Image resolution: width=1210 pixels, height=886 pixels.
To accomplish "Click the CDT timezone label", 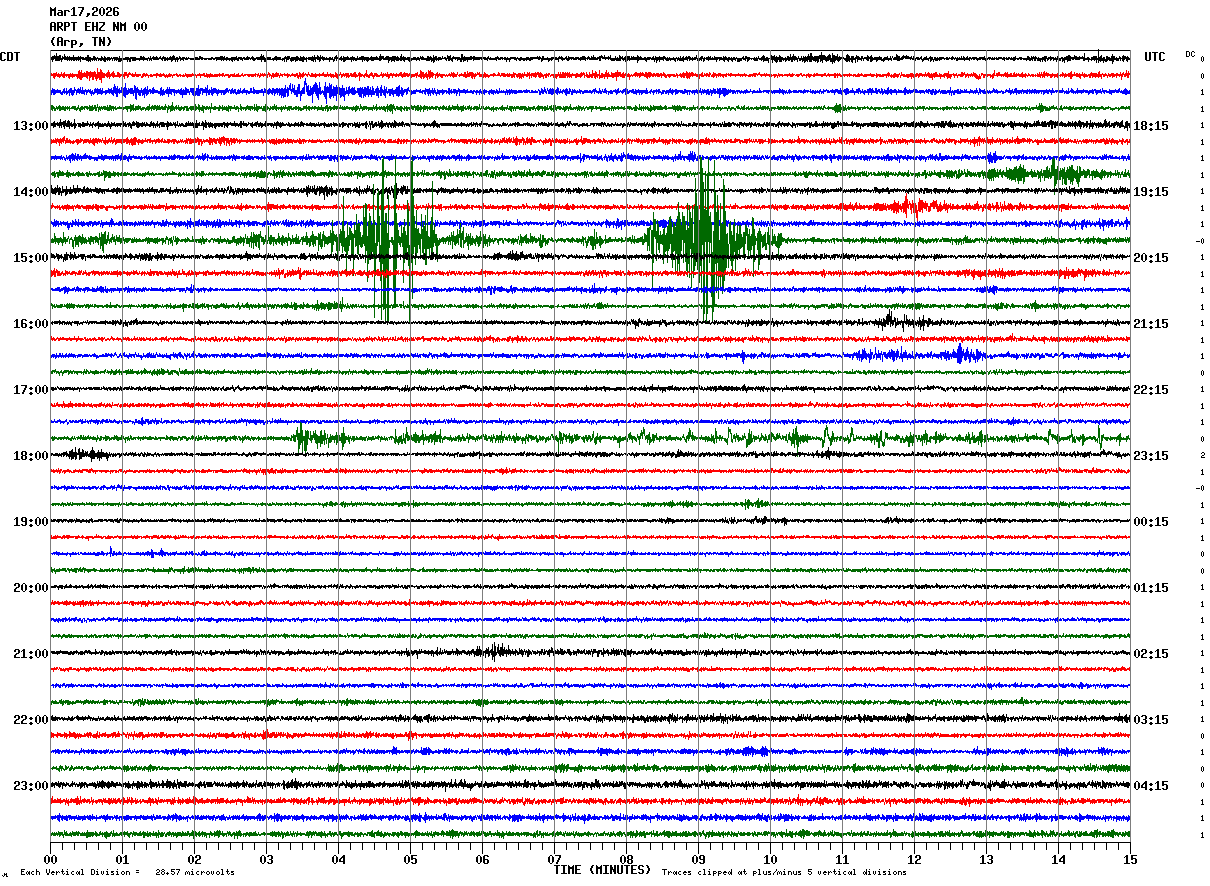I will pos(10,57).
